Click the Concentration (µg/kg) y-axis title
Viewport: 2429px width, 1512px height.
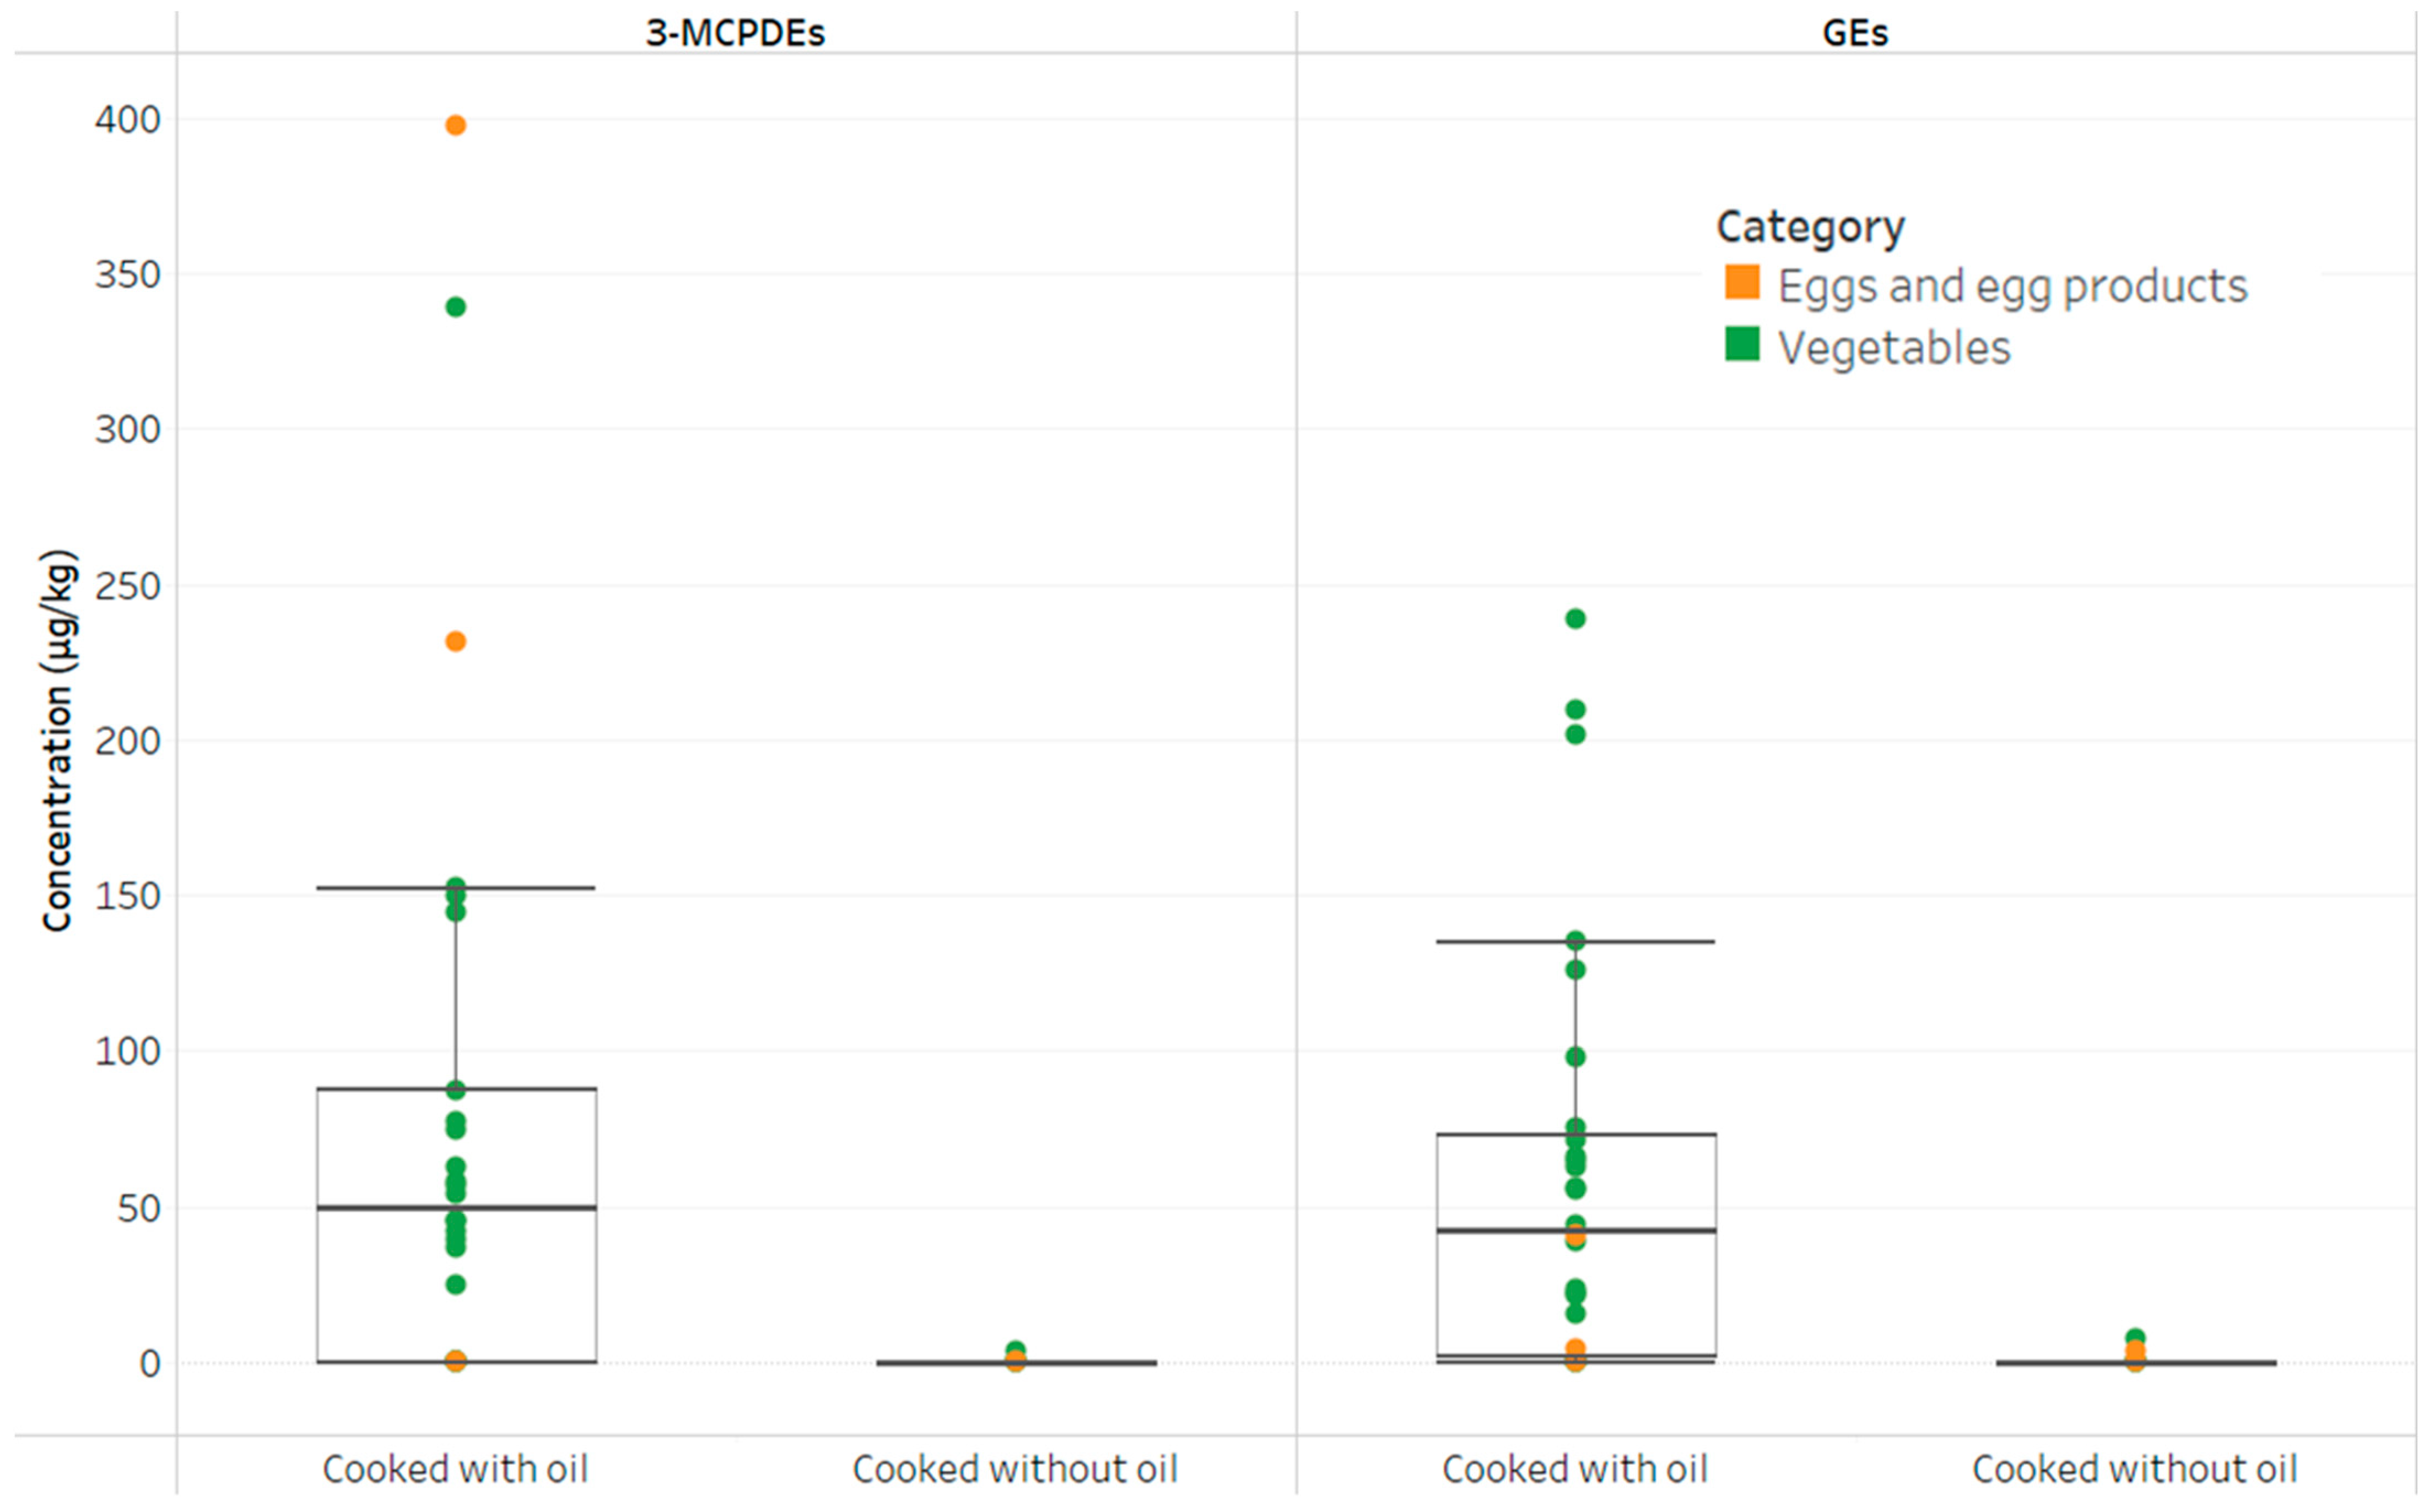coord(58,740)
